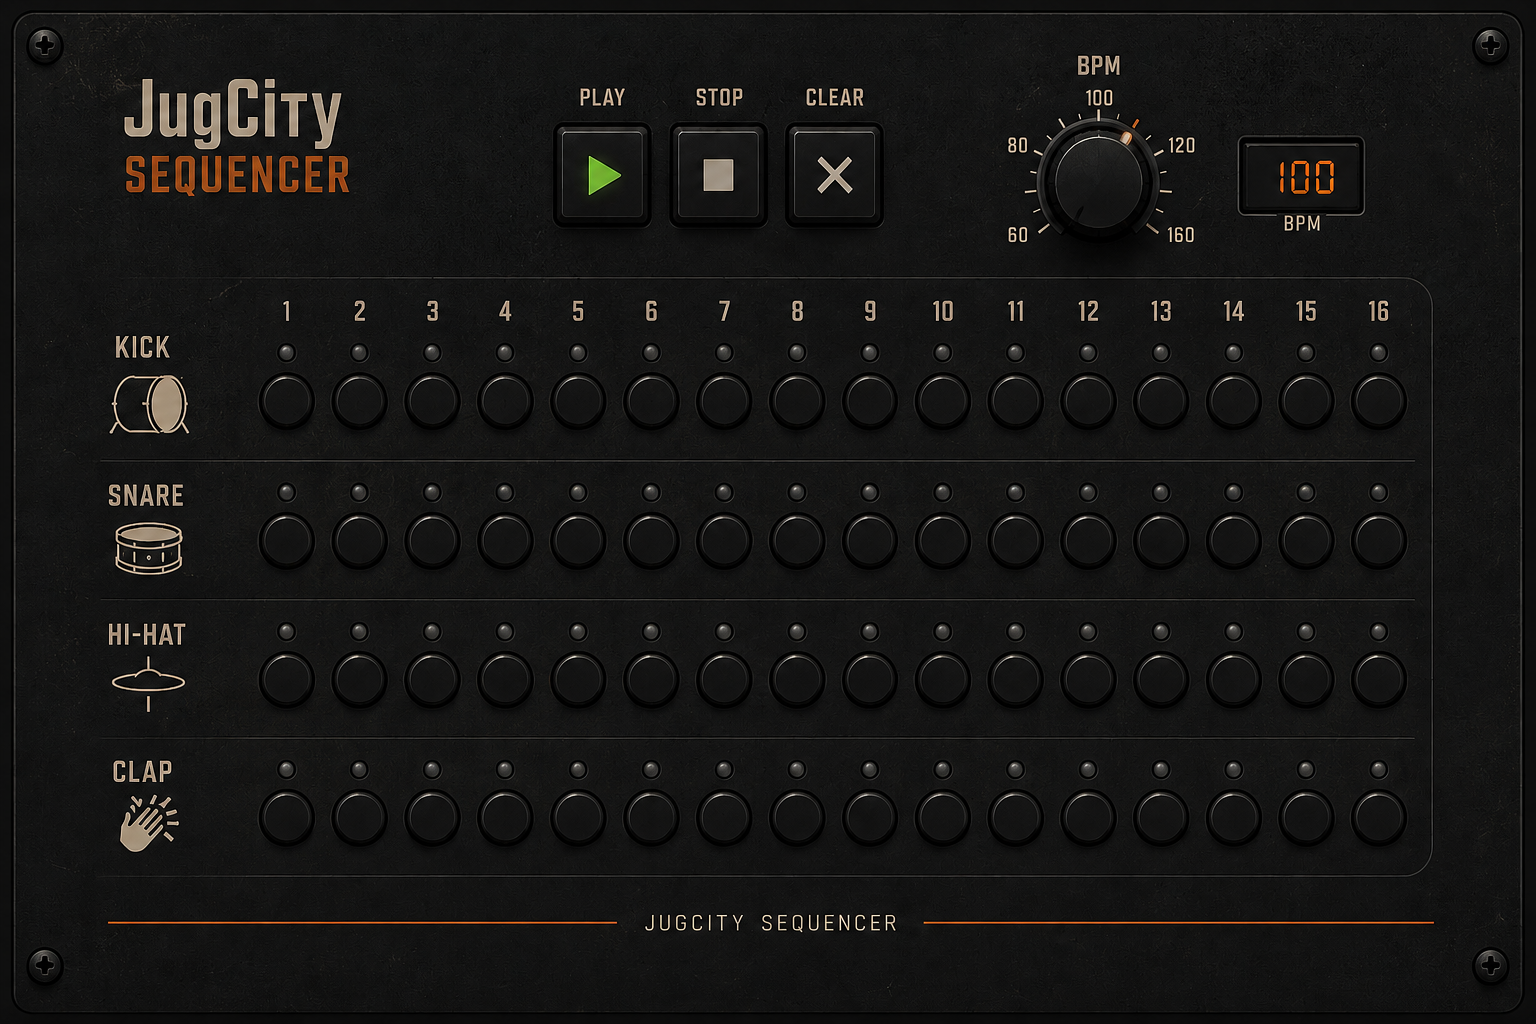Click the SNARE track label

pyautogui.click(x=146, y=496)
